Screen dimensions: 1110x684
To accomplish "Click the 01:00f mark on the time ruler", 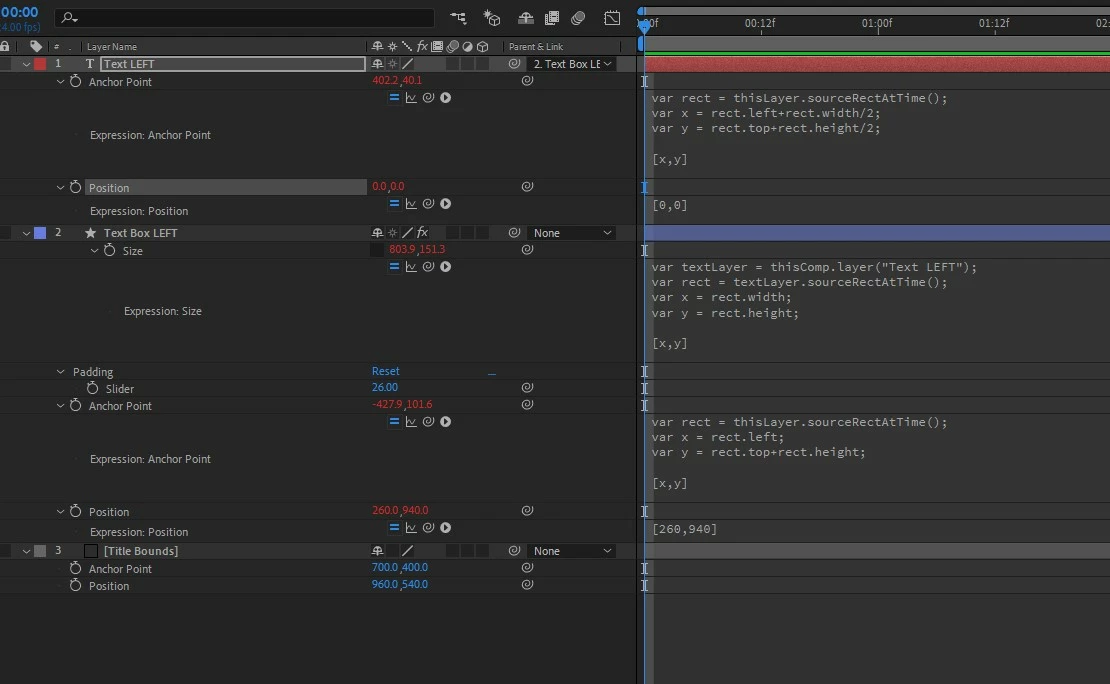I will click(876, 23).
